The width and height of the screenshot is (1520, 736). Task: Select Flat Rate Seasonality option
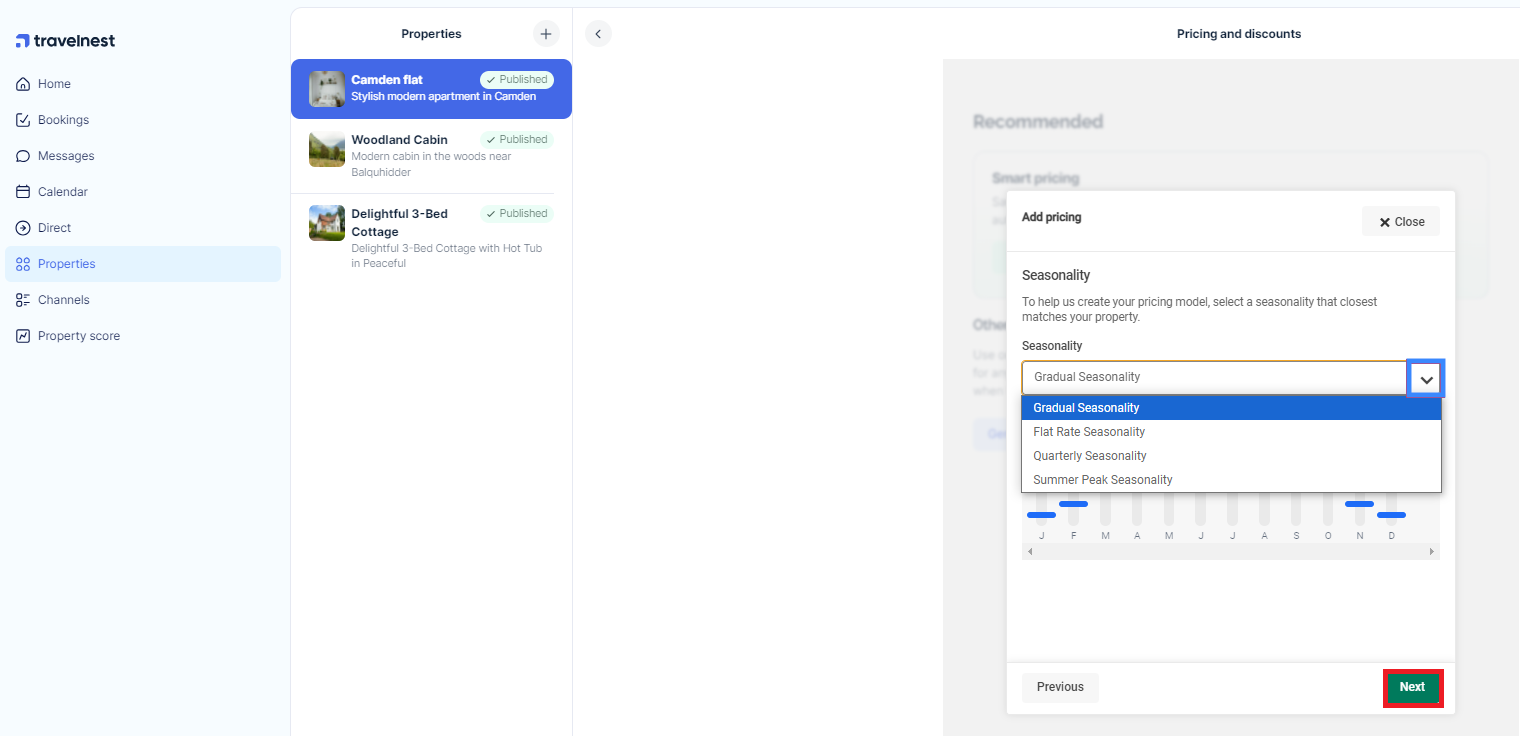[1089, 432]
